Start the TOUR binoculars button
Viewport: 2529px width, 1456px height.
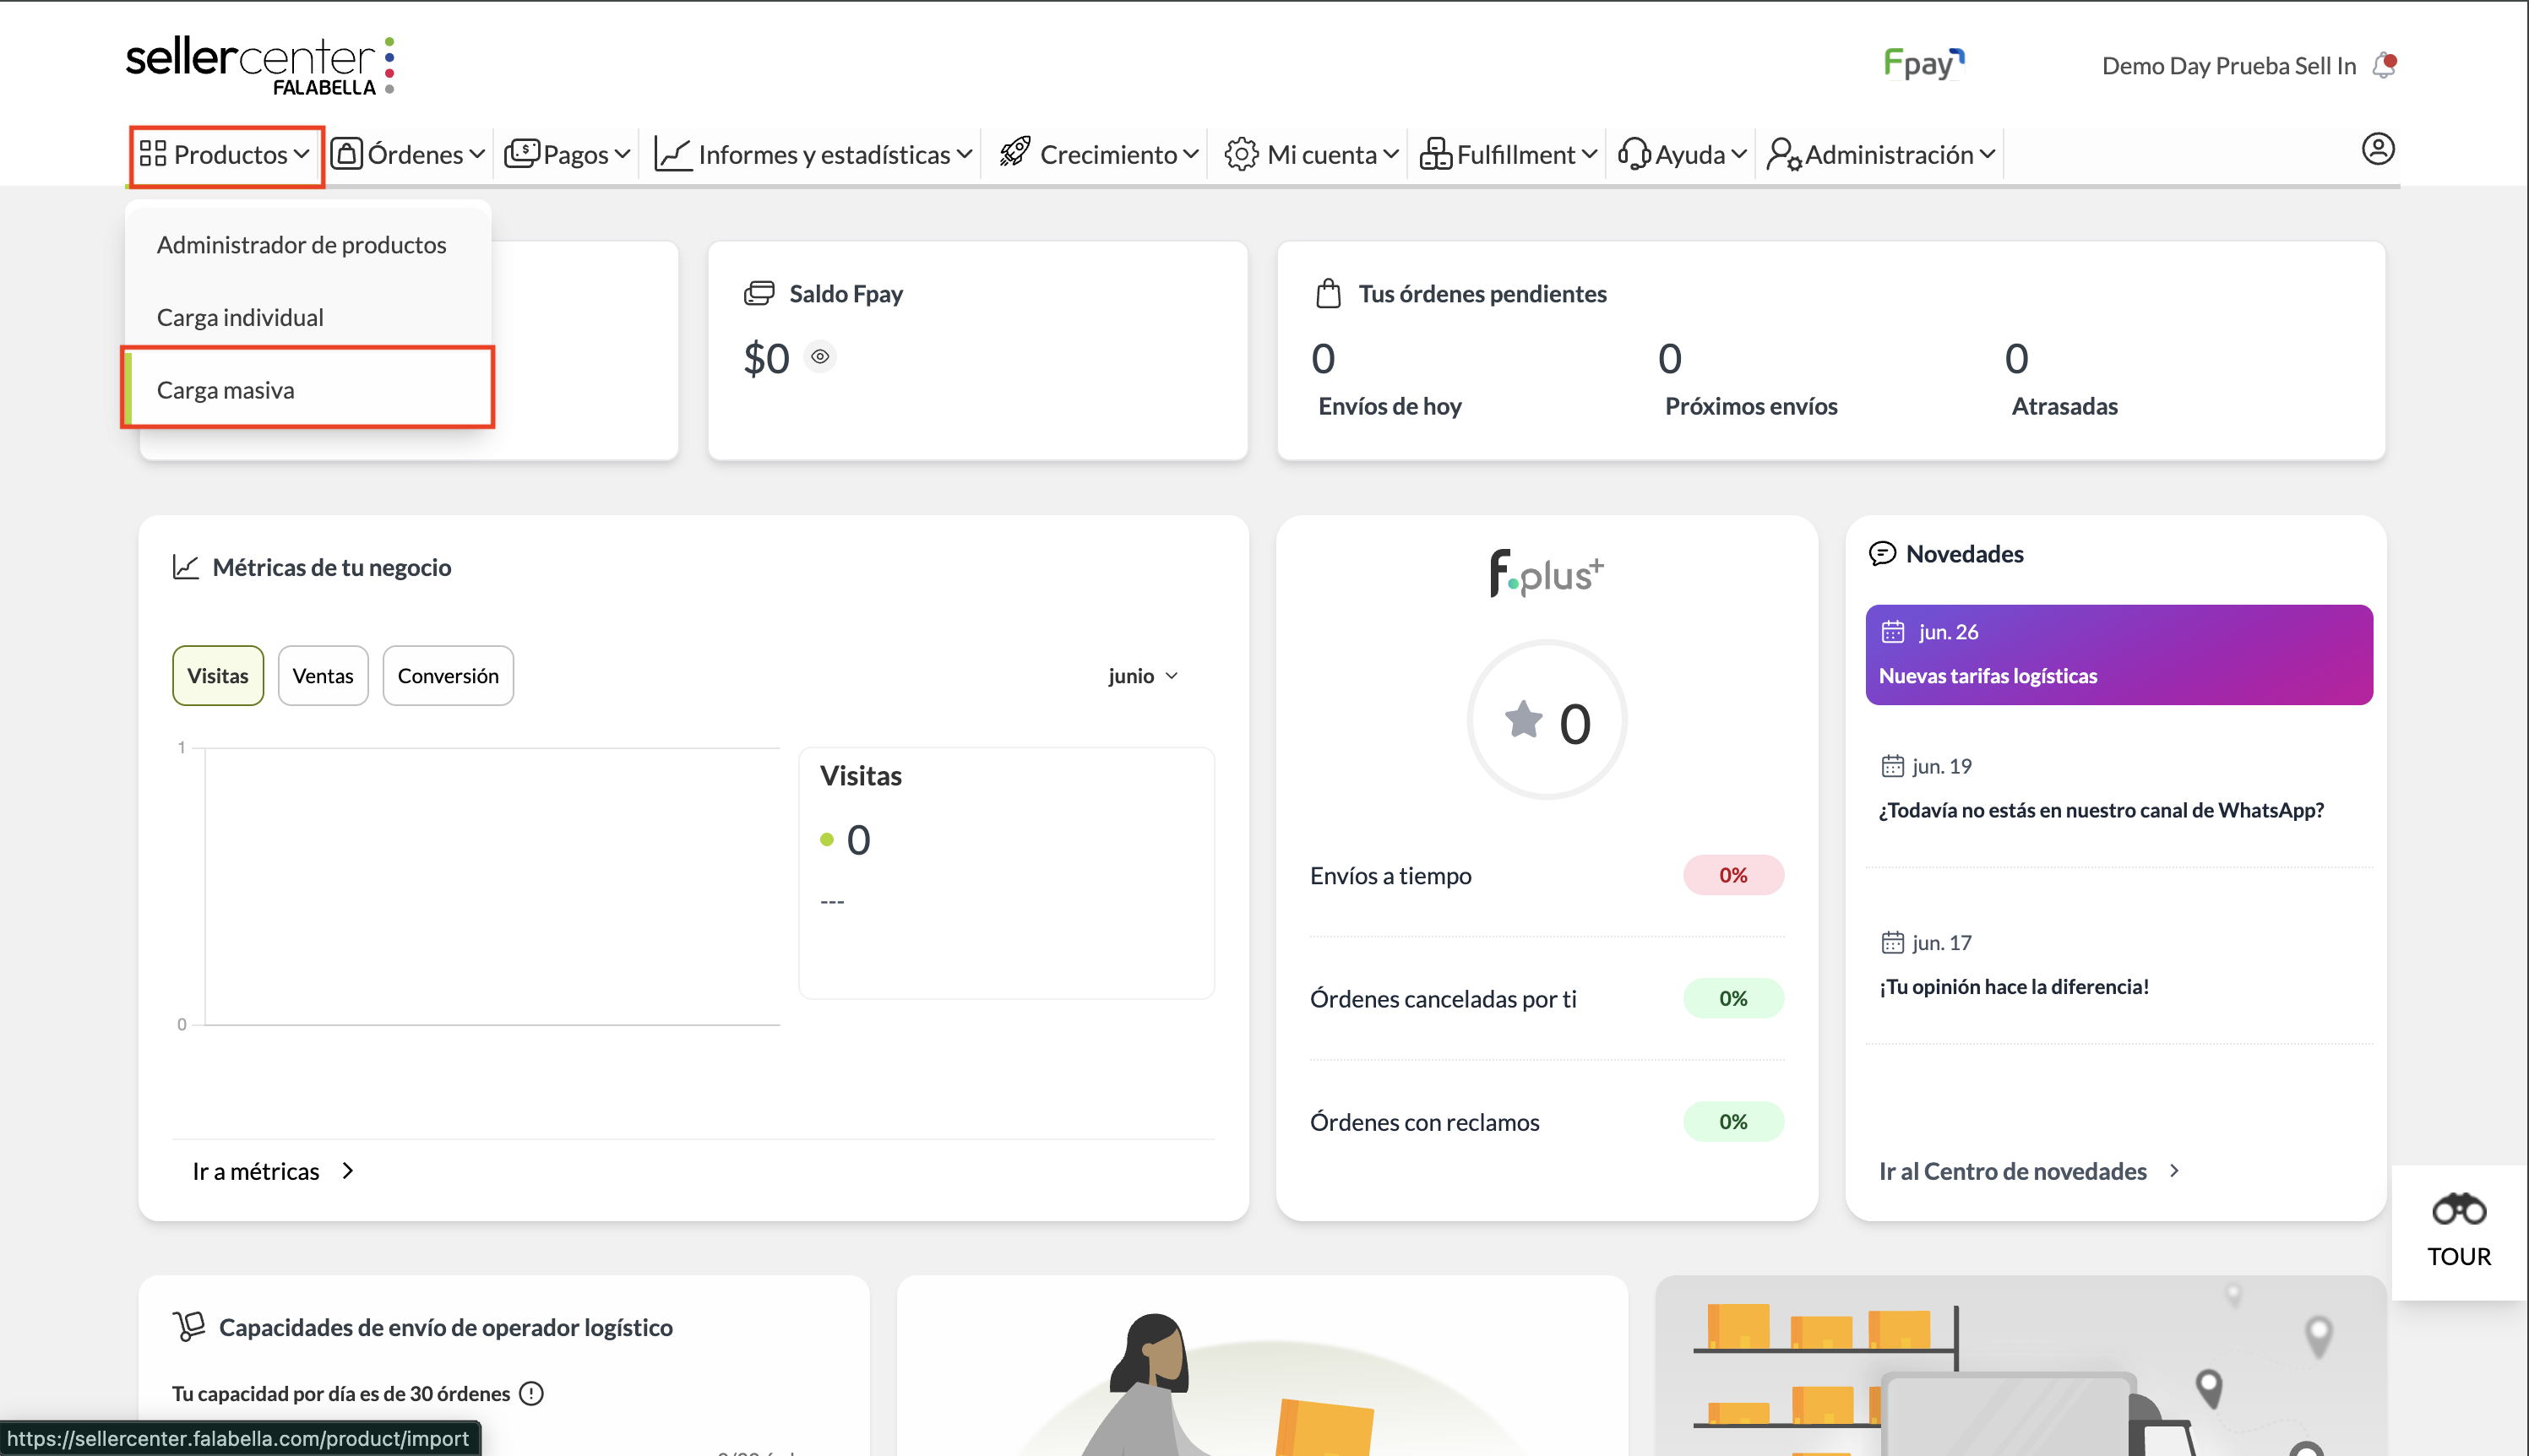point(2459,1231)
